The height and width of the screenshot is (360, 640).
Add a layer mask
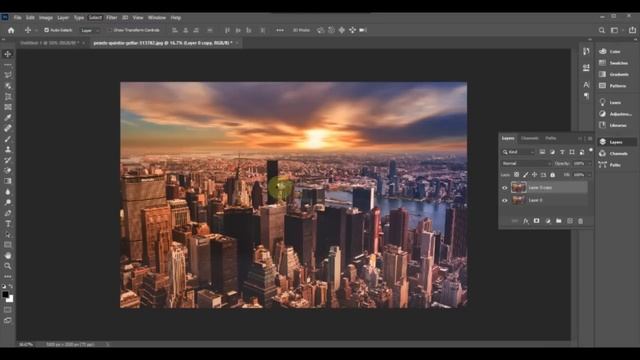tap(537, 221)
